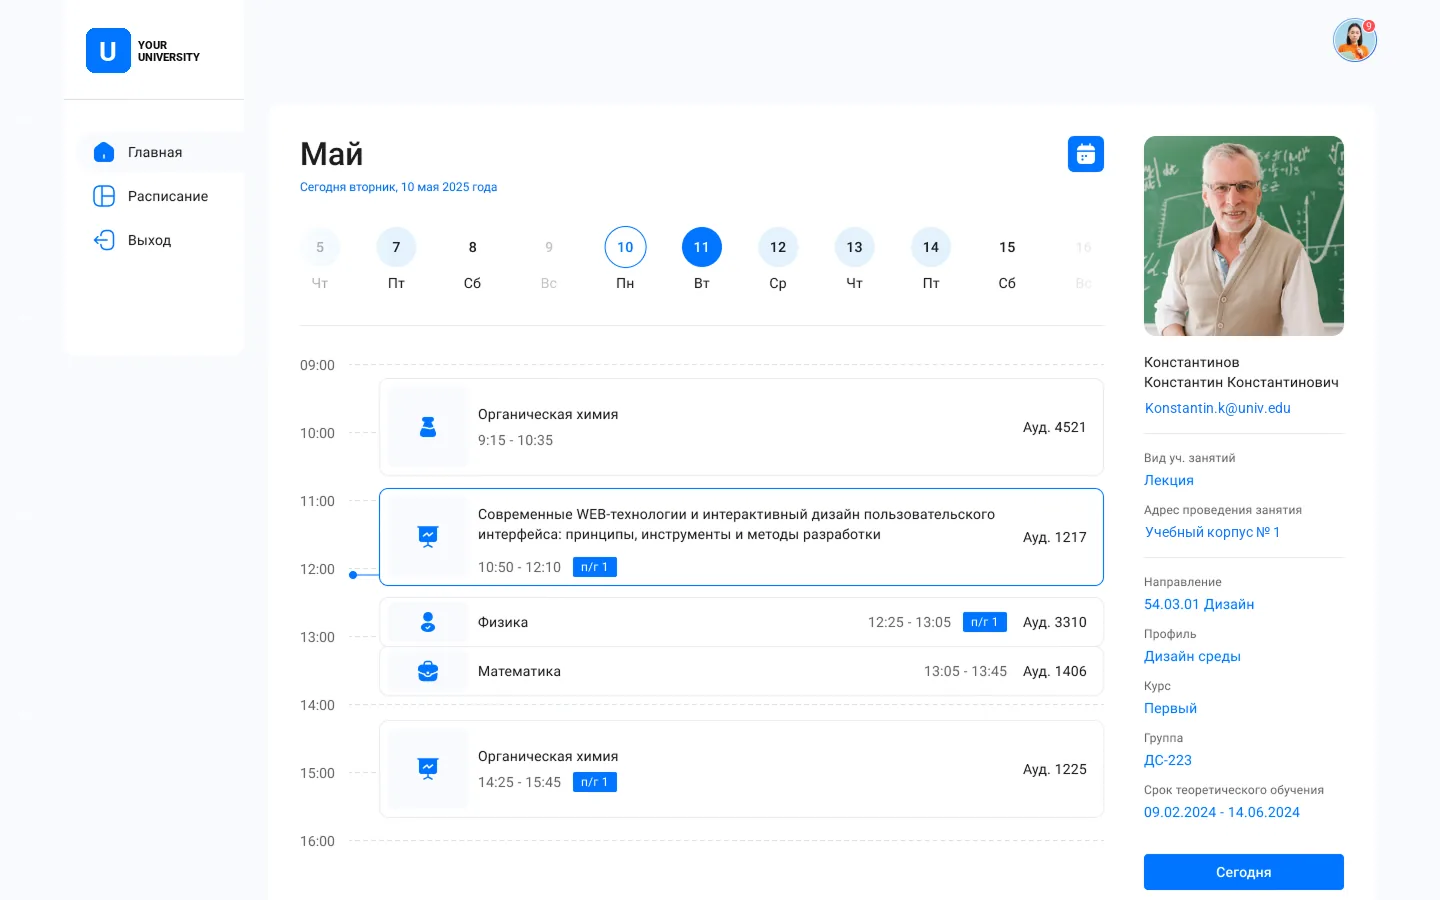Open the Главная menu item
The width and height of the screenshot is (1440, 900).
pyautogui.click(x=161, y=152)
